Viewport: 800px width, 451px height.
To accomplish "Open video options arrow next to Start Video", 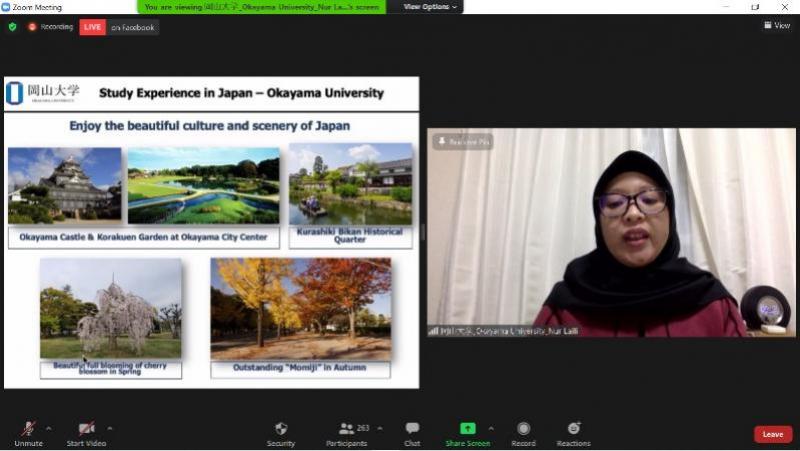I will pos(110,428).
